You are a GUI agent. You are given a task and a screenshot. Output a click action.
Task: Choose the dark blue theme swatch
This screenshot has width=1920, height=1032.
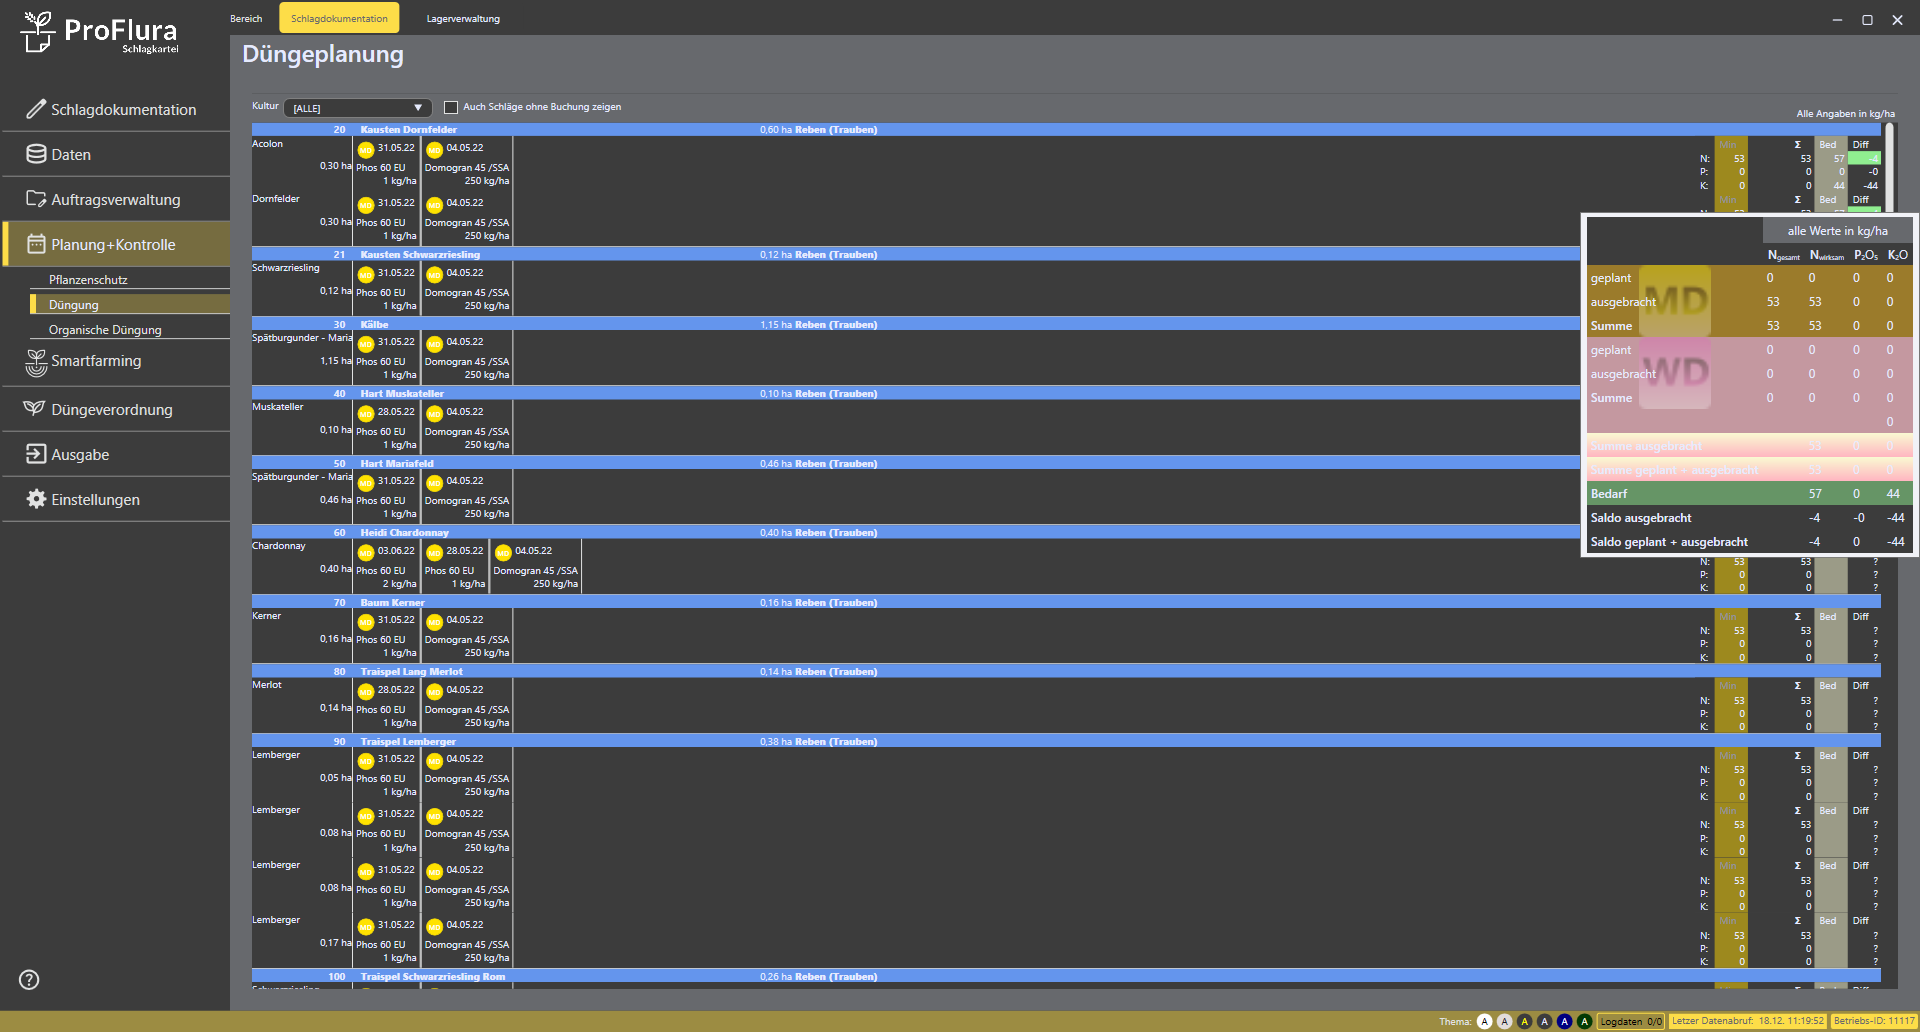pos(1564,1021)
